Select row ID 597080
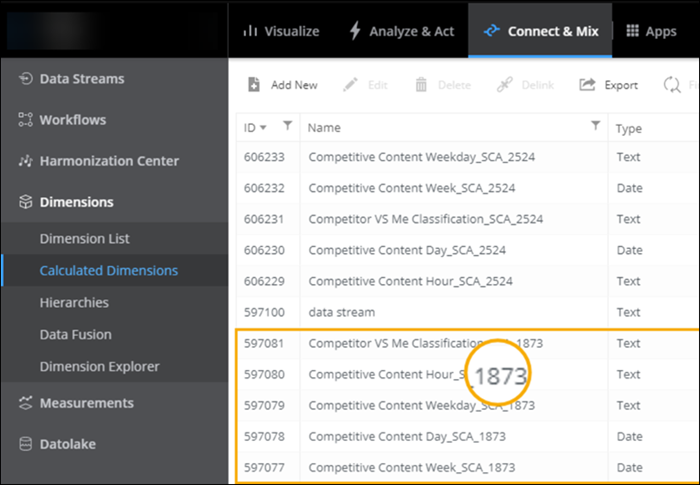 (264, 374)
